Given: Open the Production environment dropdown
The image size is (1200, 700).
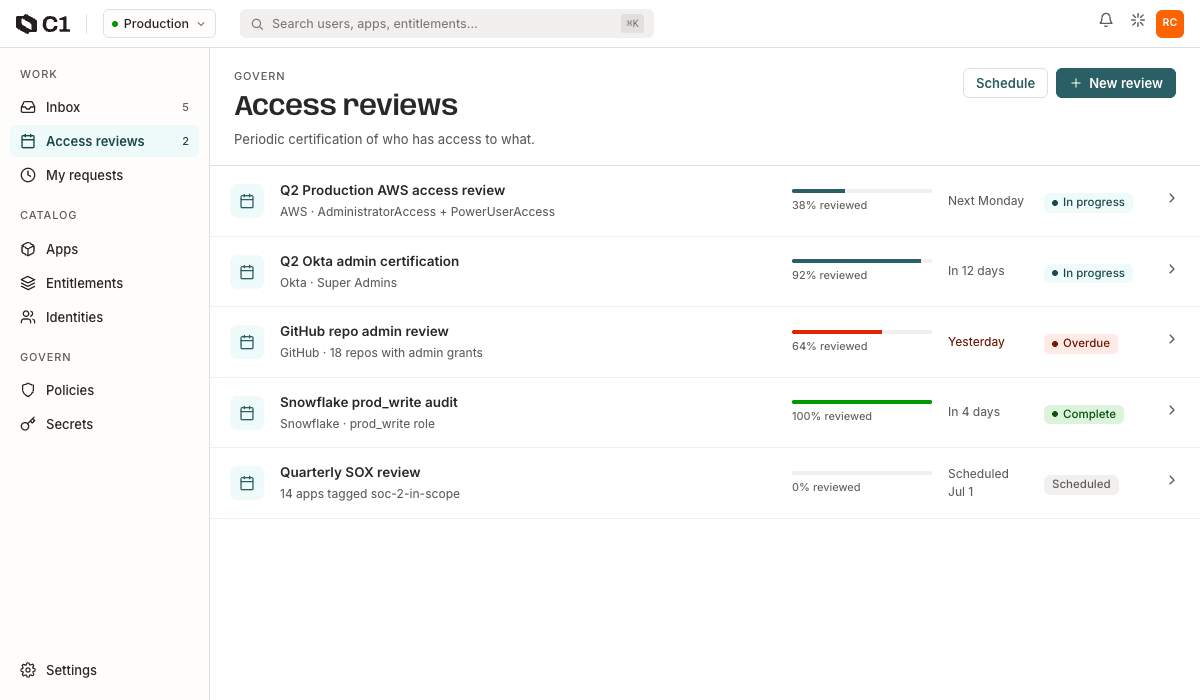Looking at the screenshot, I should 159,24.
